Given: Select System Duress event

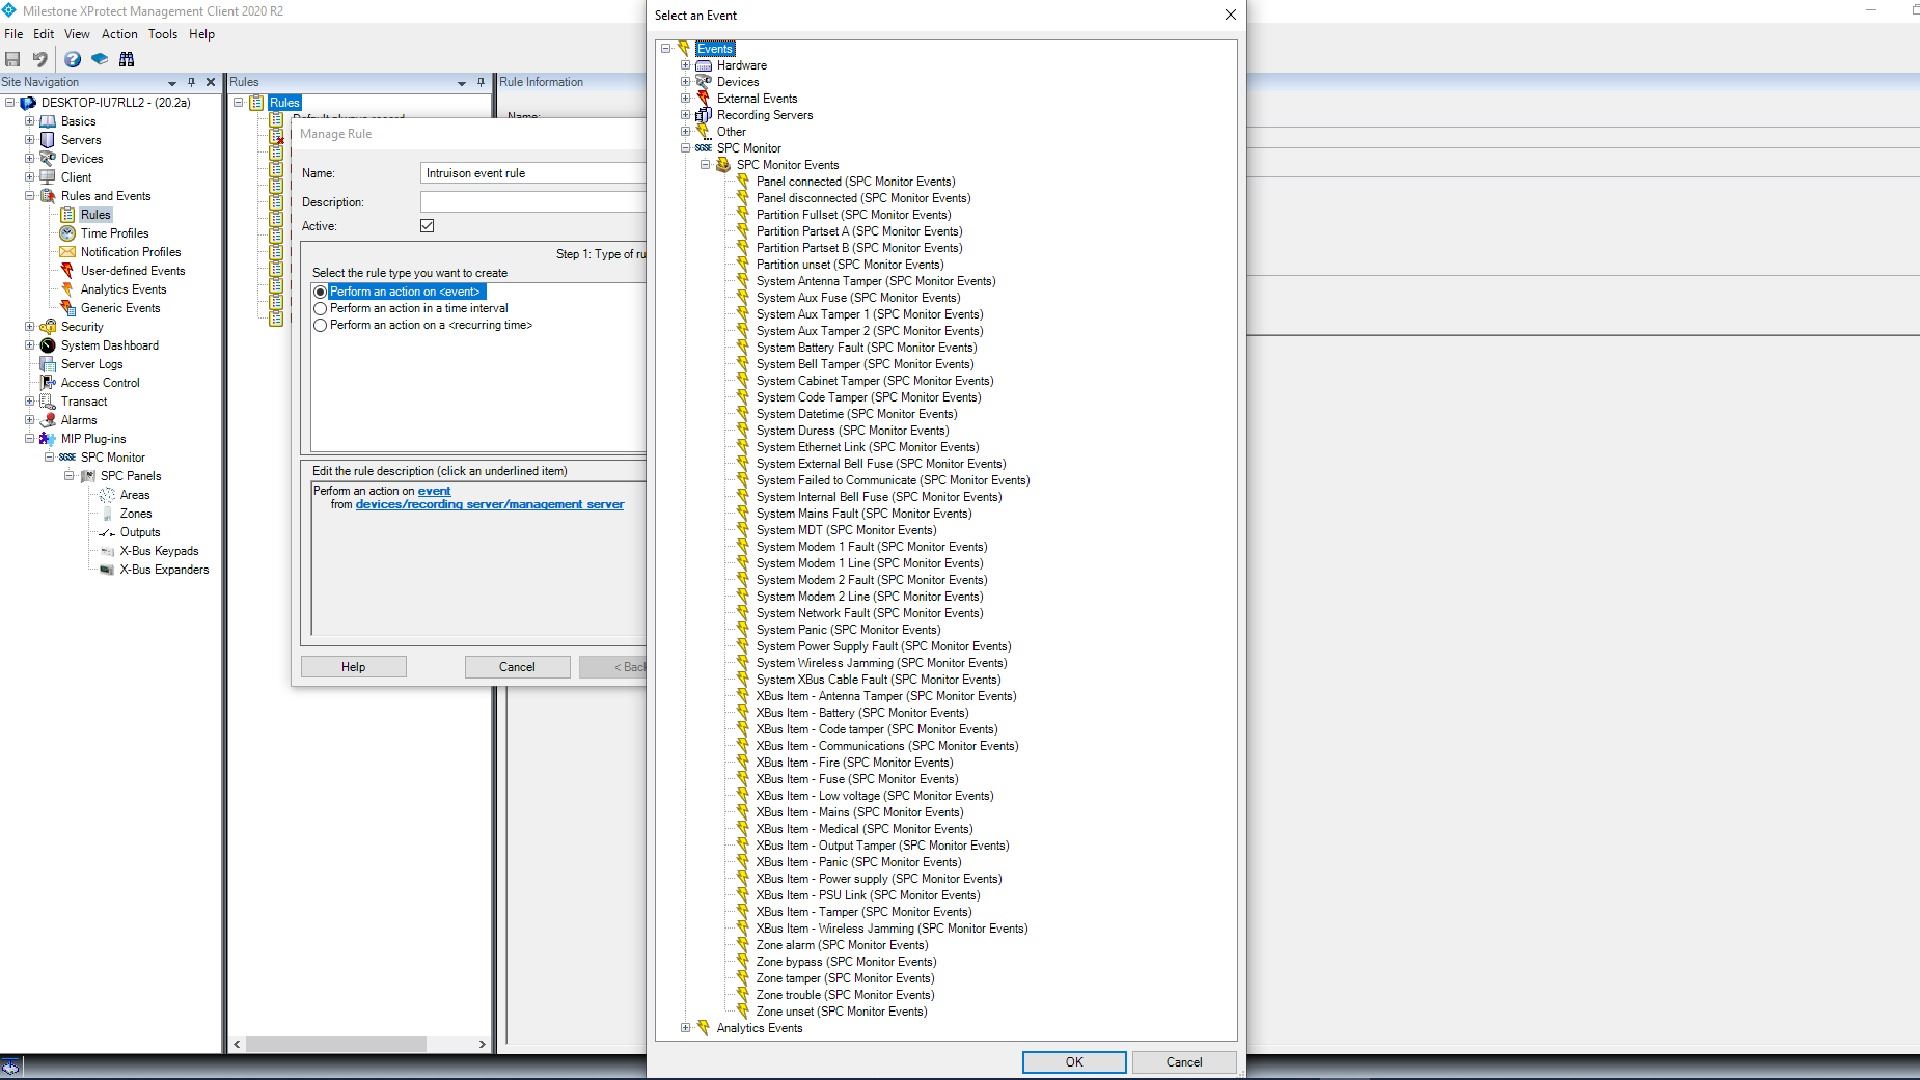Looking at the screenshot, I should pos(853,431).
